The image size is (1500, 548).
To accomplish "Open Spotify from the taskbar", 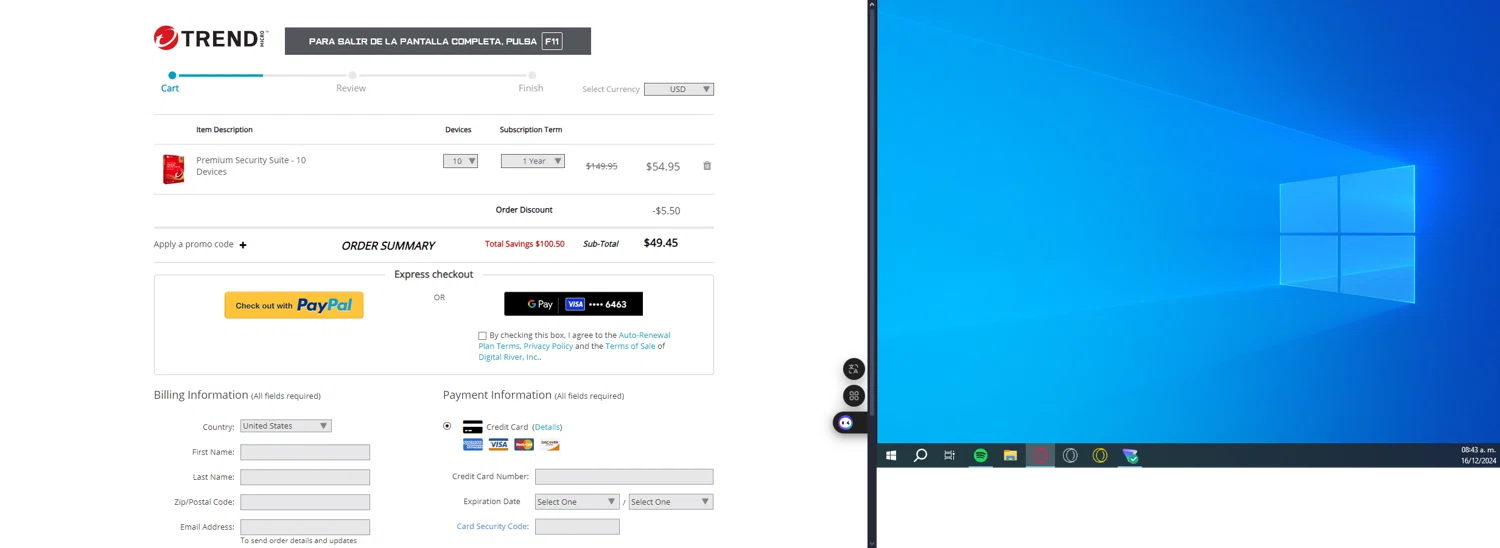I will click(x=981, y=455).
